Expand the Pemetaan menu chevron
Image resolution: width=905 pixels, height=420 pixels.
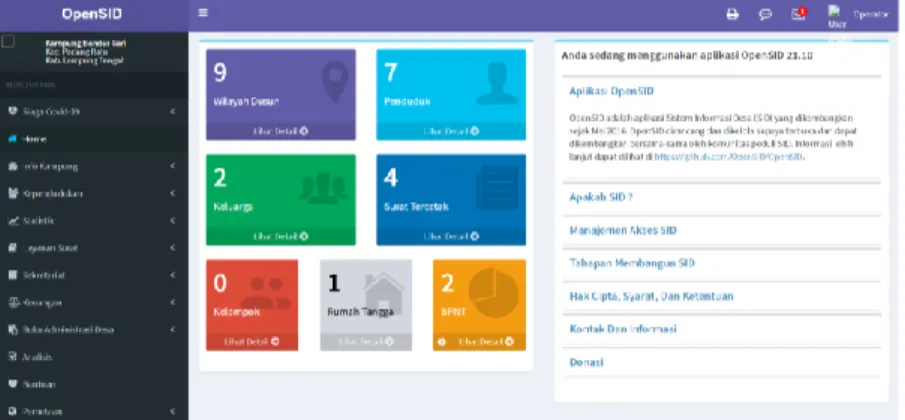tap(173, 411)
